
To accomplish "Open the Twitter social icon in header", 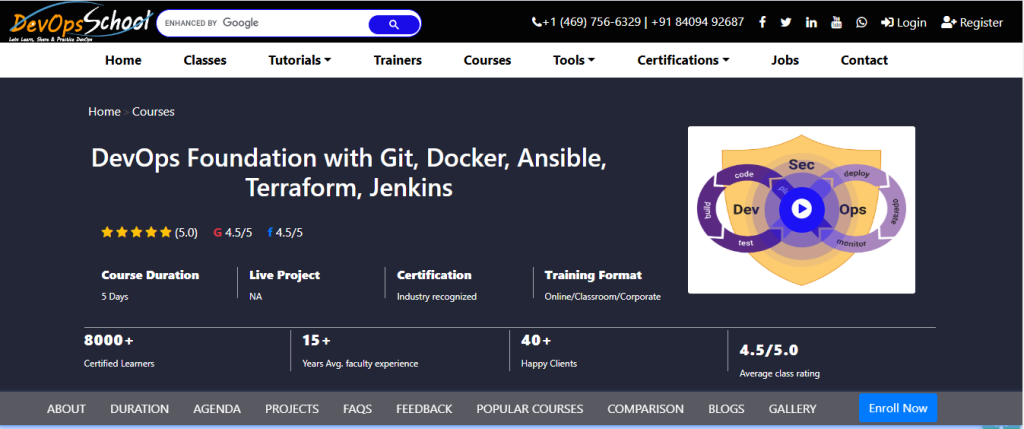I will (x=786, y=23).
